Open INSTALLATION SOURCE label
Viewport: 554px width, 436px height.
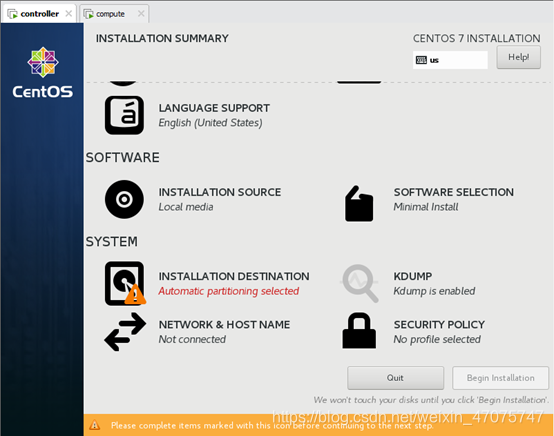(220, 192)
